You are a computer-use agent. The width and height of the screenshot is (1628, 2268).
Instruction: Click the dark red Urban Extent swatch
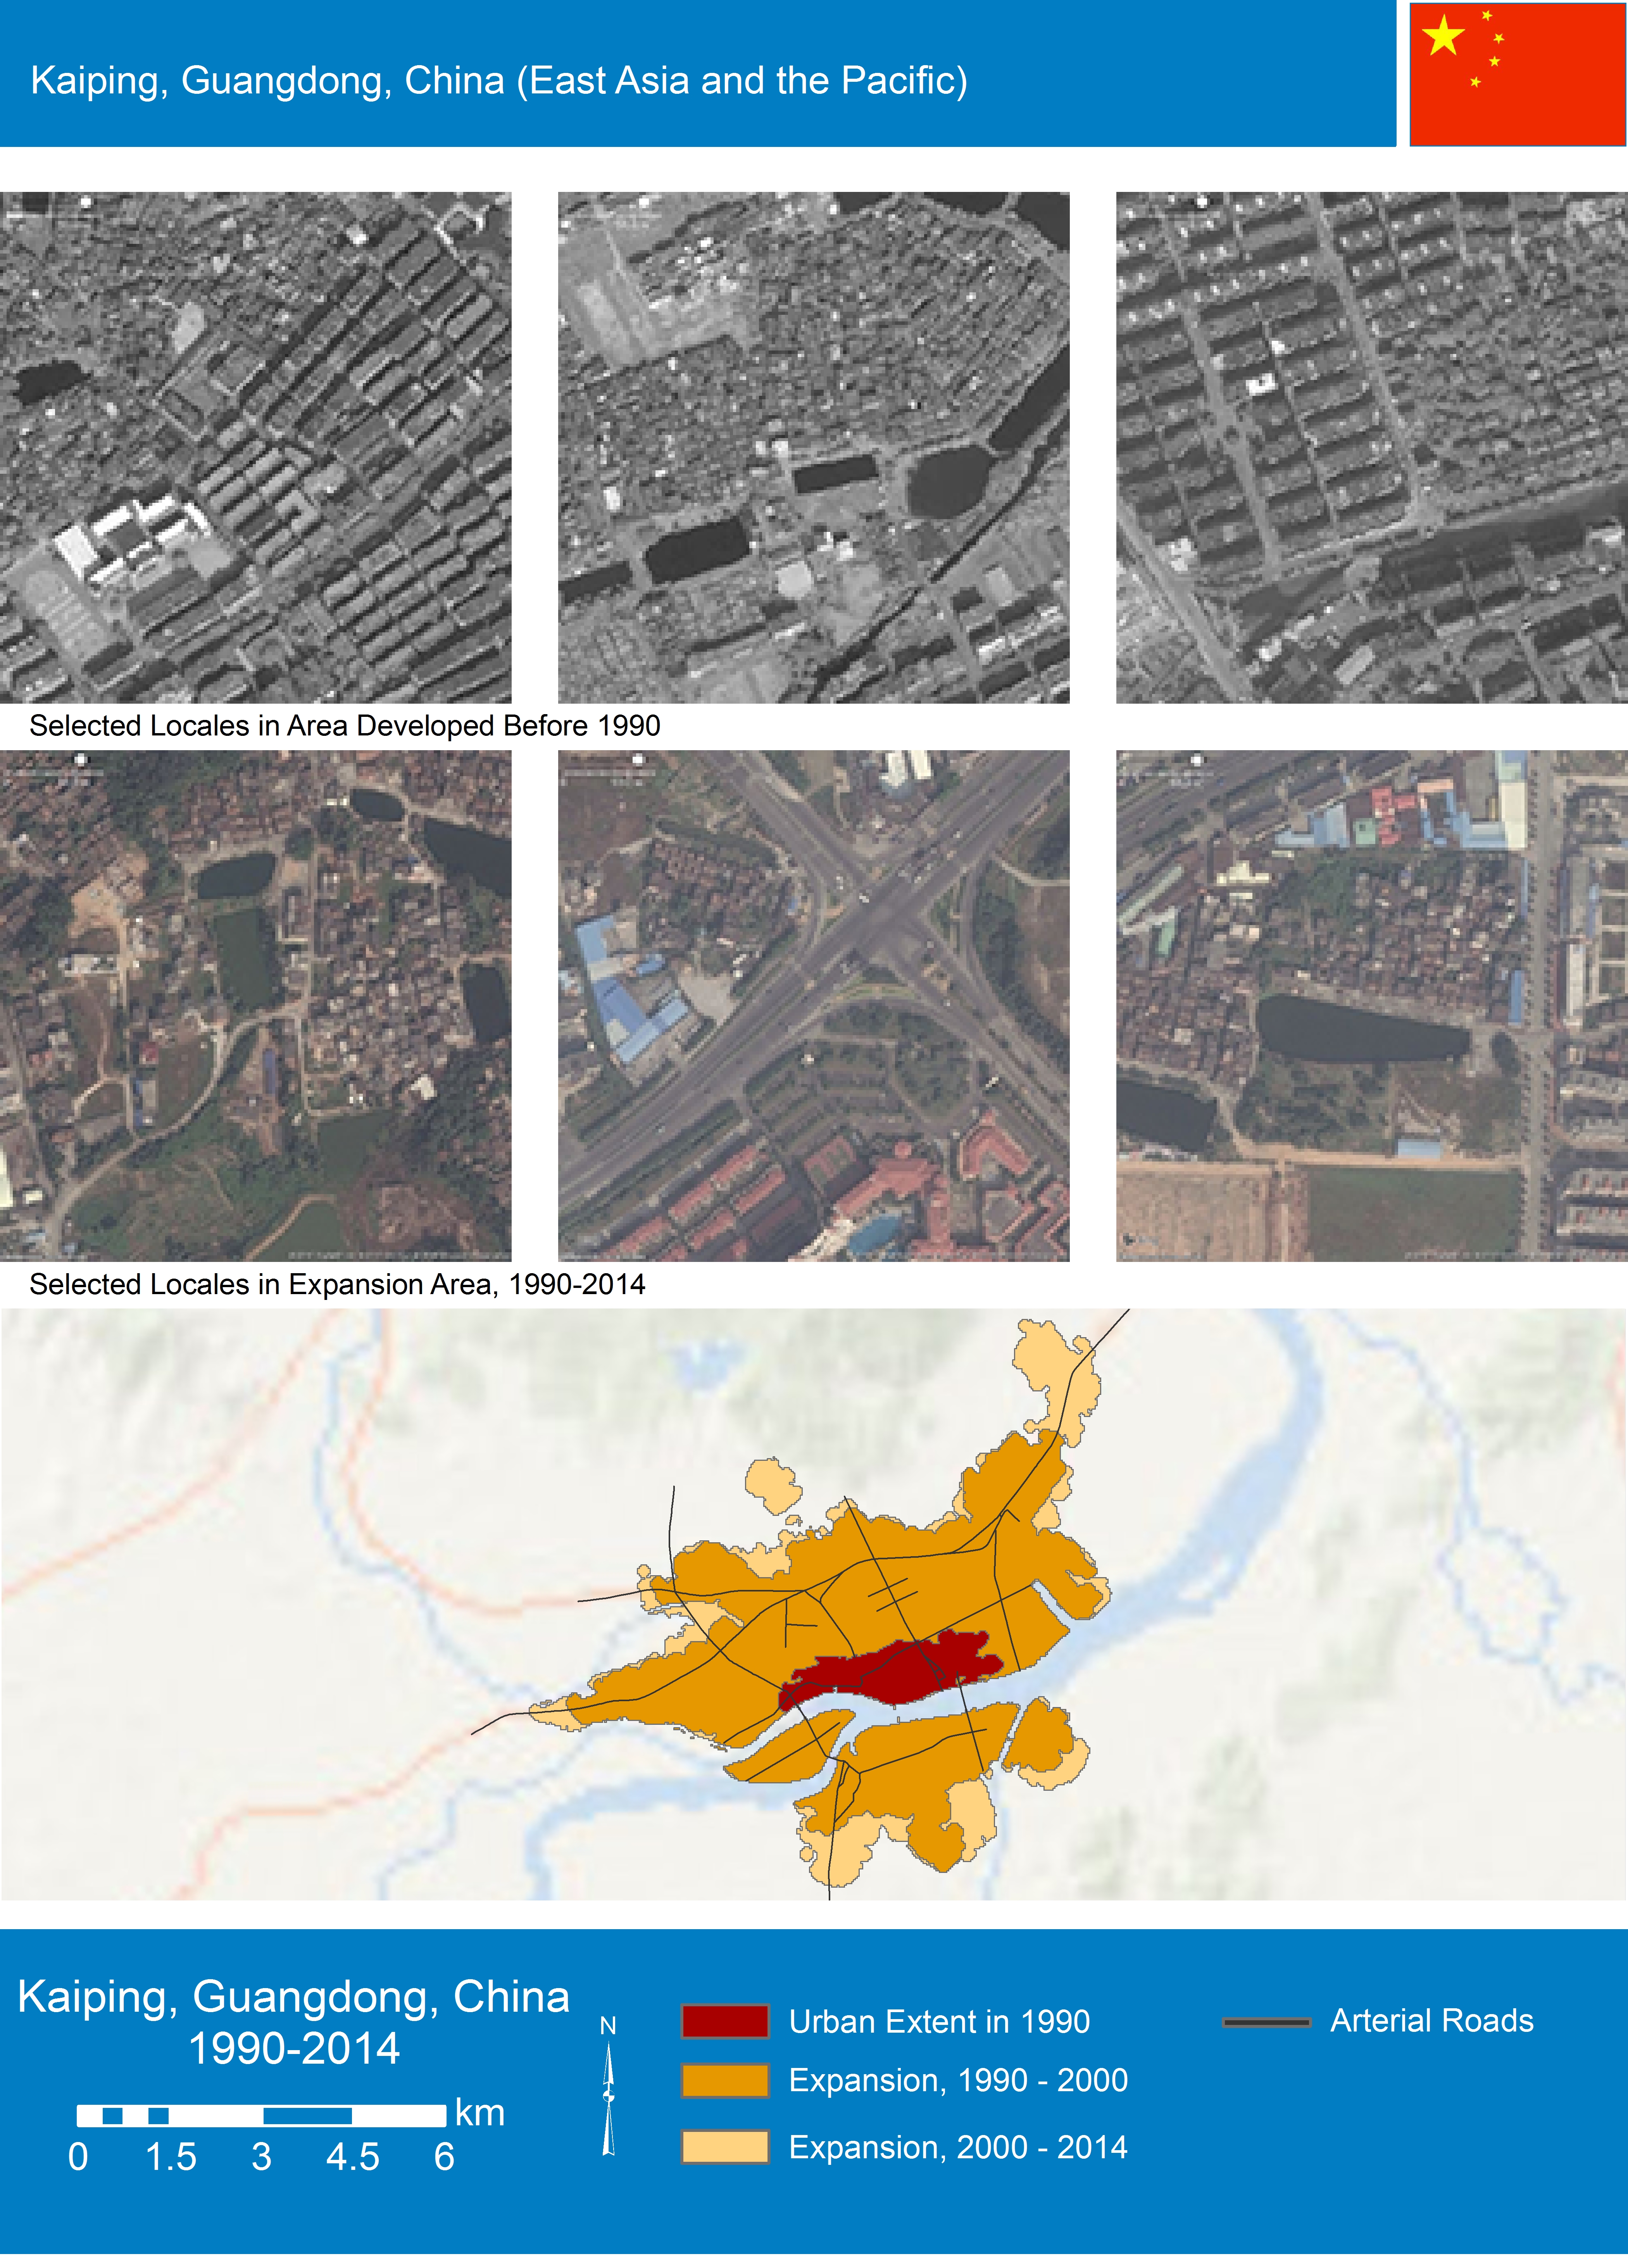pos(725,2021)
